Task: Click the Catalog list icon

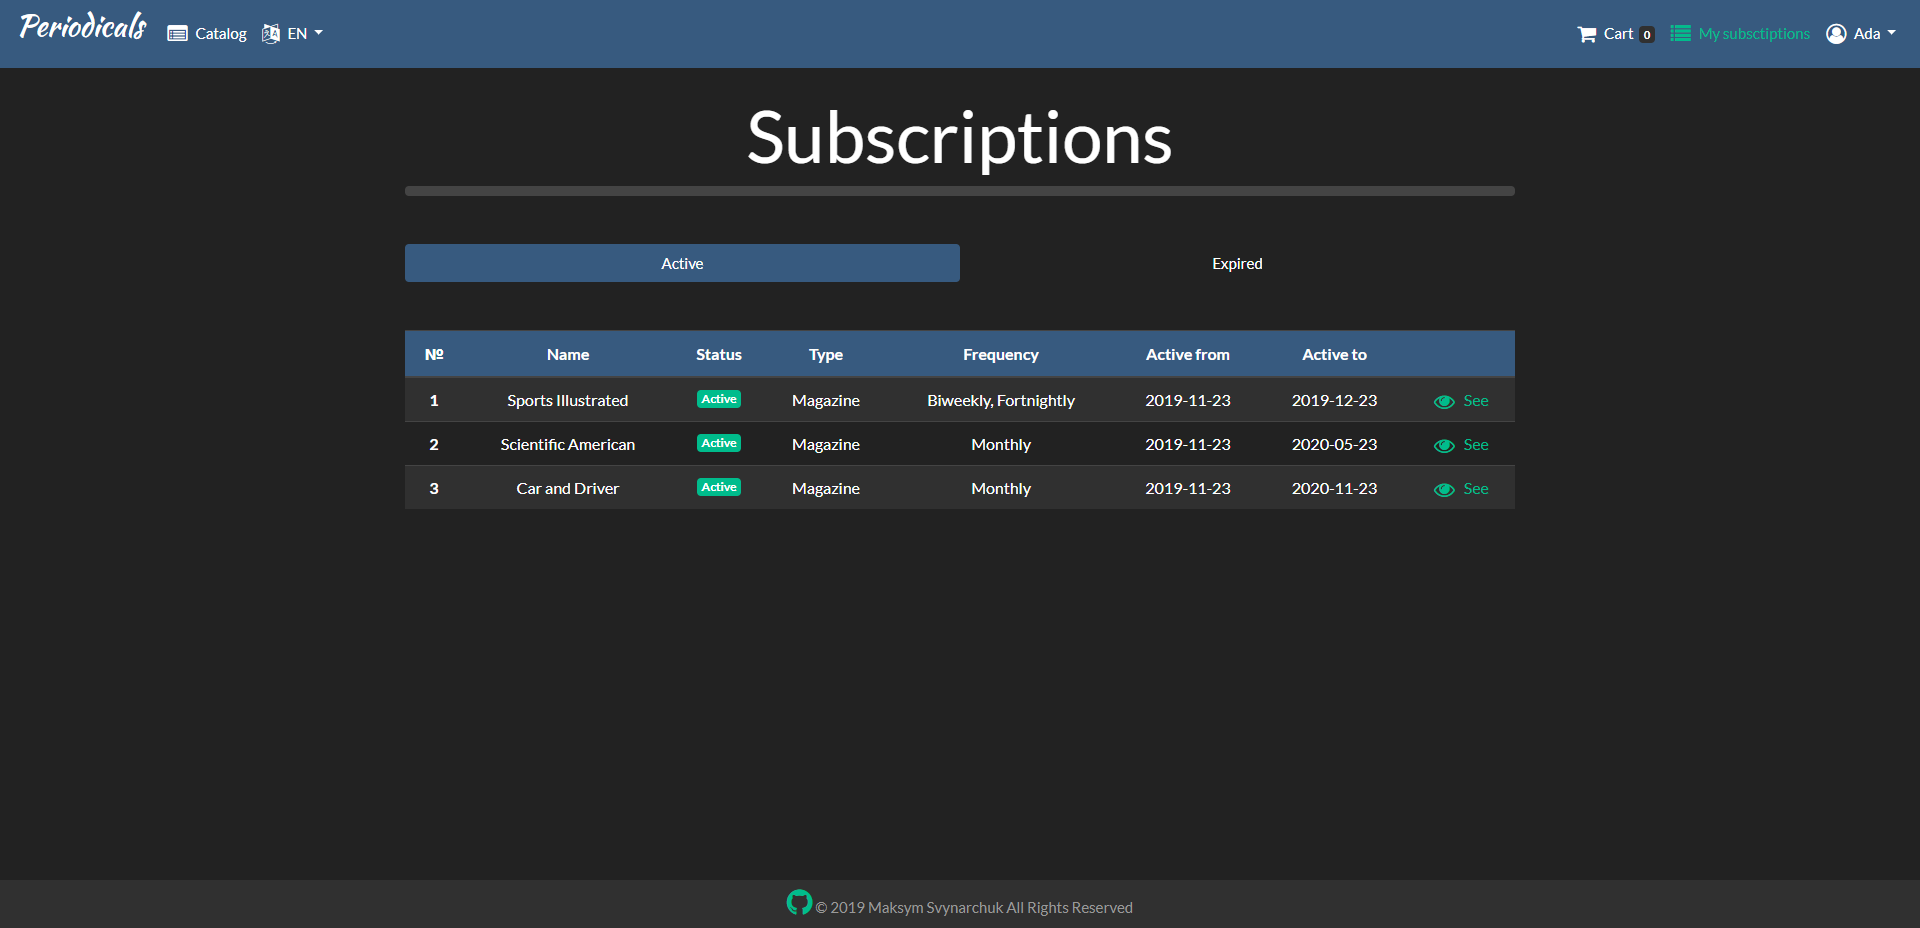Action: 177,34
